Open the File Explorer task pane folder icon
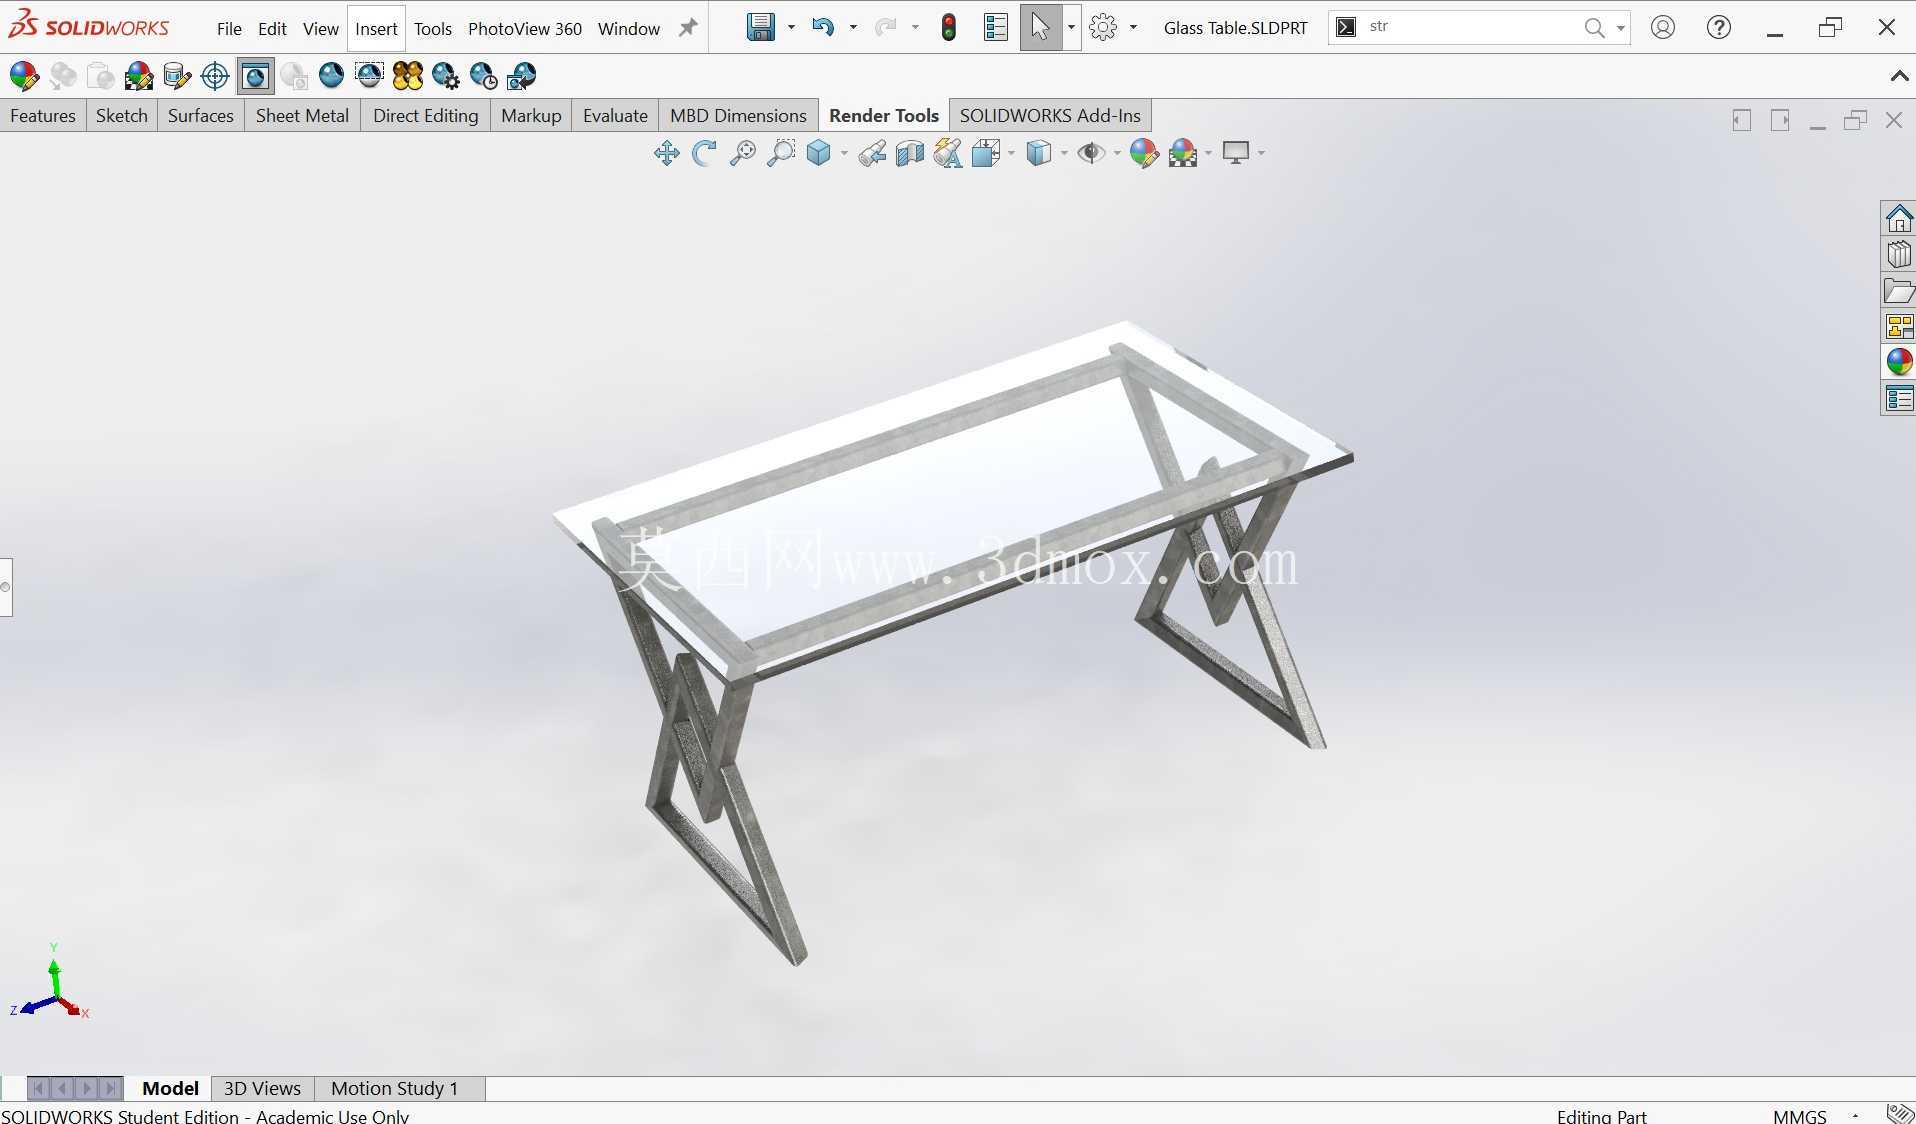The width and height of the screenshot is (1916, 1124). pyautogui.click(x=1899, y=290)
